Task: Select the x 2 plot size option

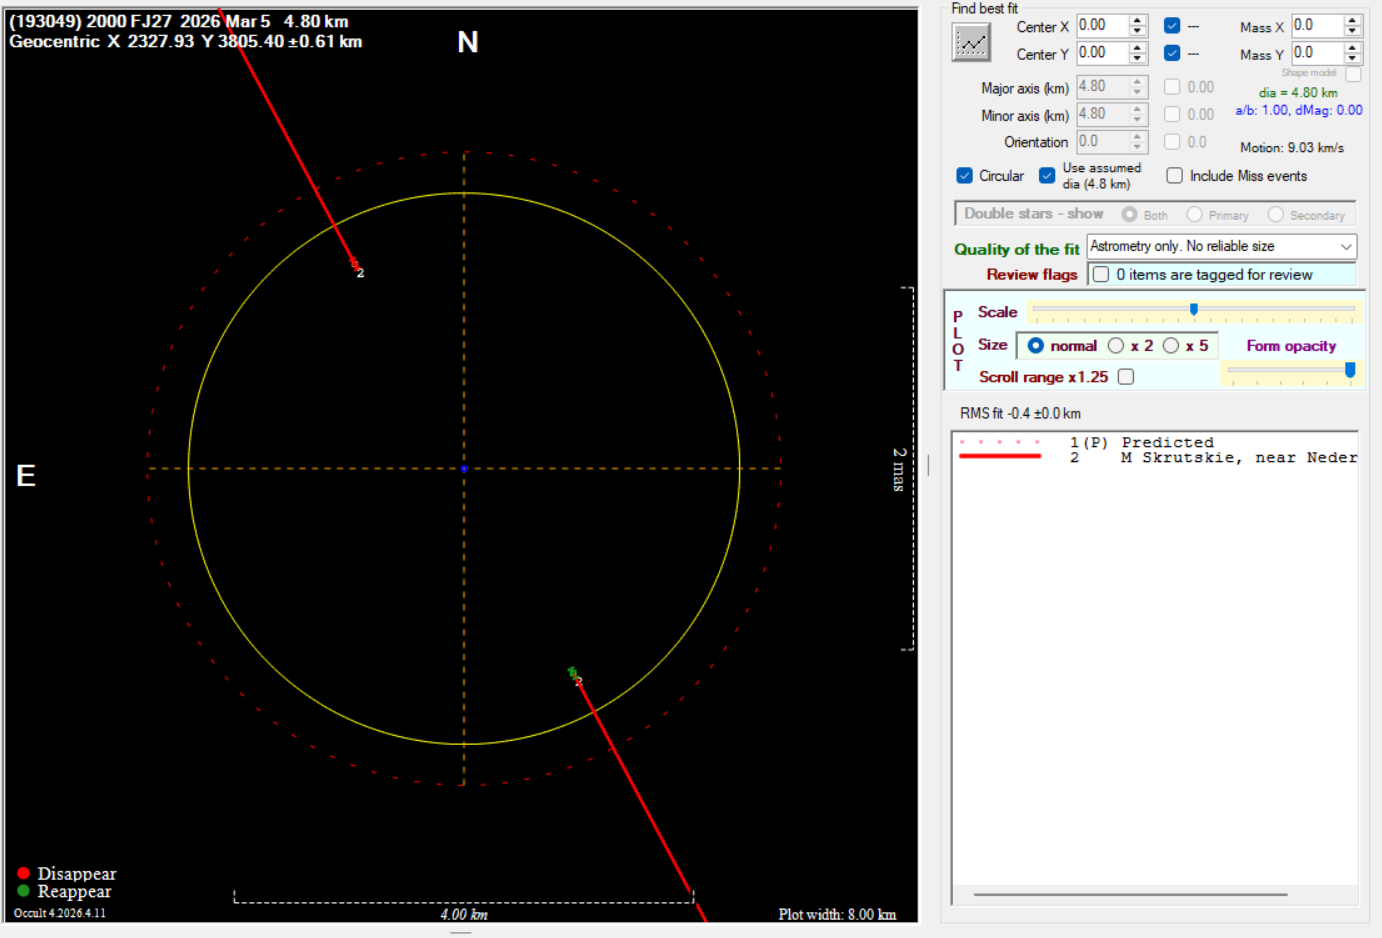Action: [1116, 346]
